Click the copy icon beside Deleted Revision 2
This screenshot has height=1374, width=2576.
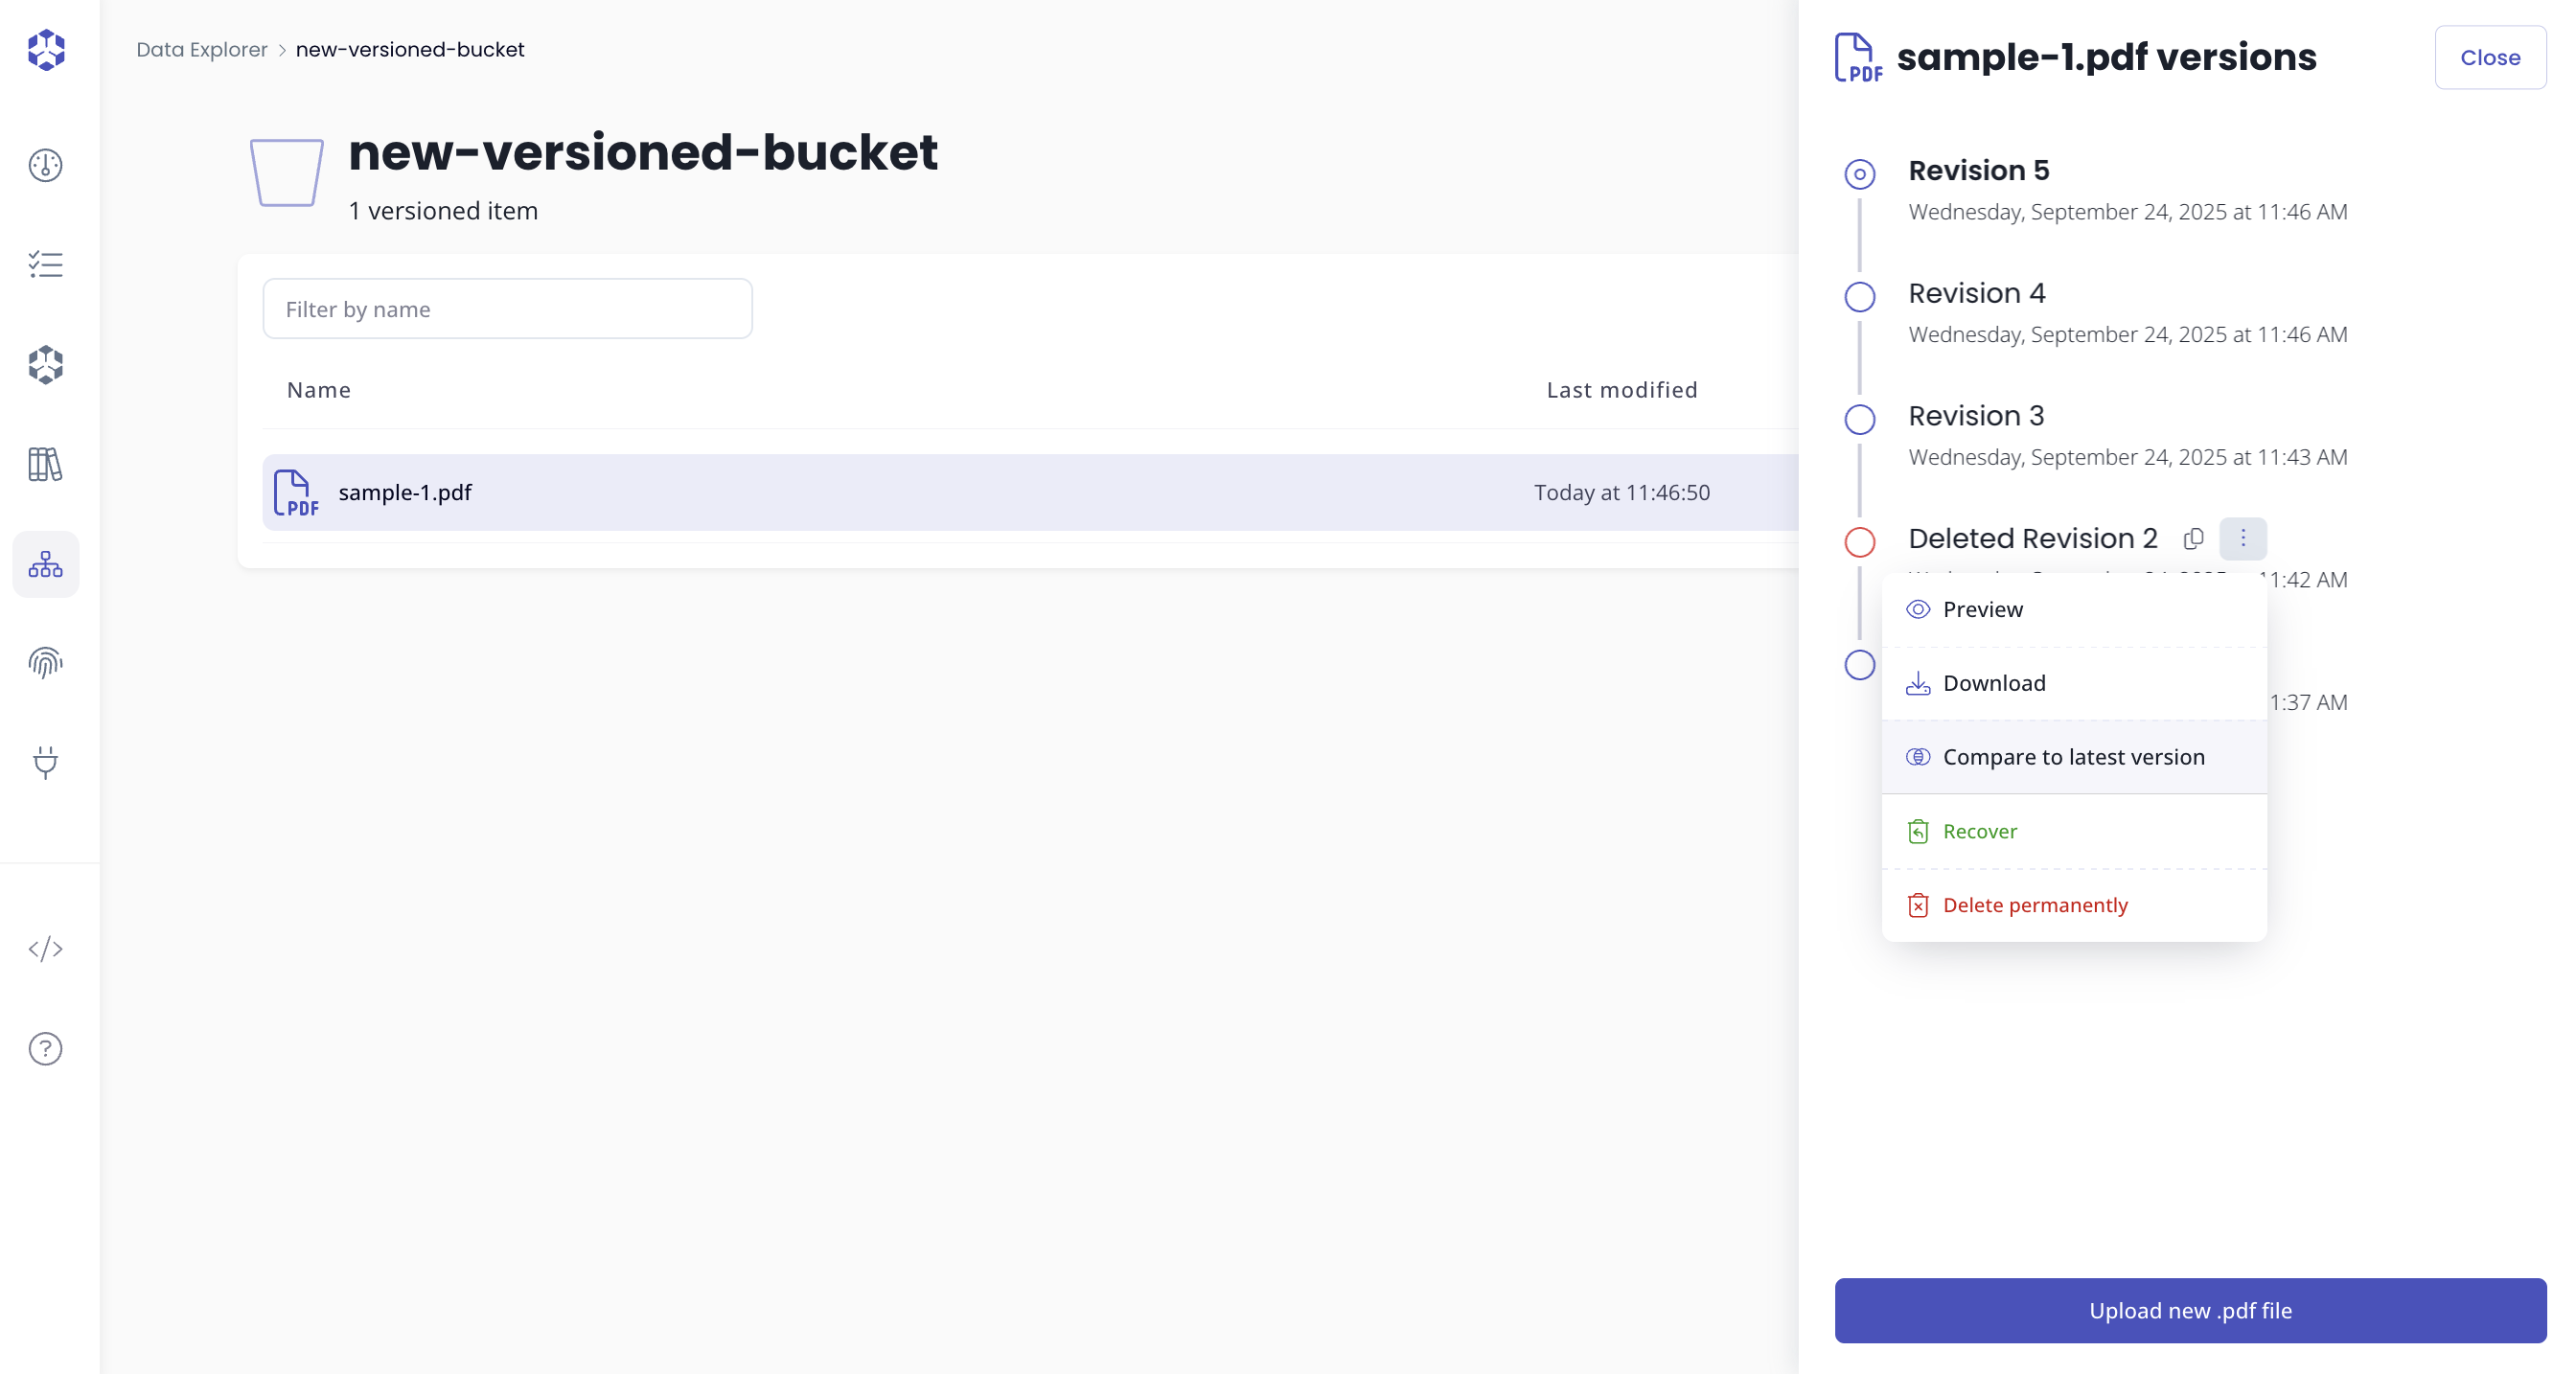coord(2192,539)
